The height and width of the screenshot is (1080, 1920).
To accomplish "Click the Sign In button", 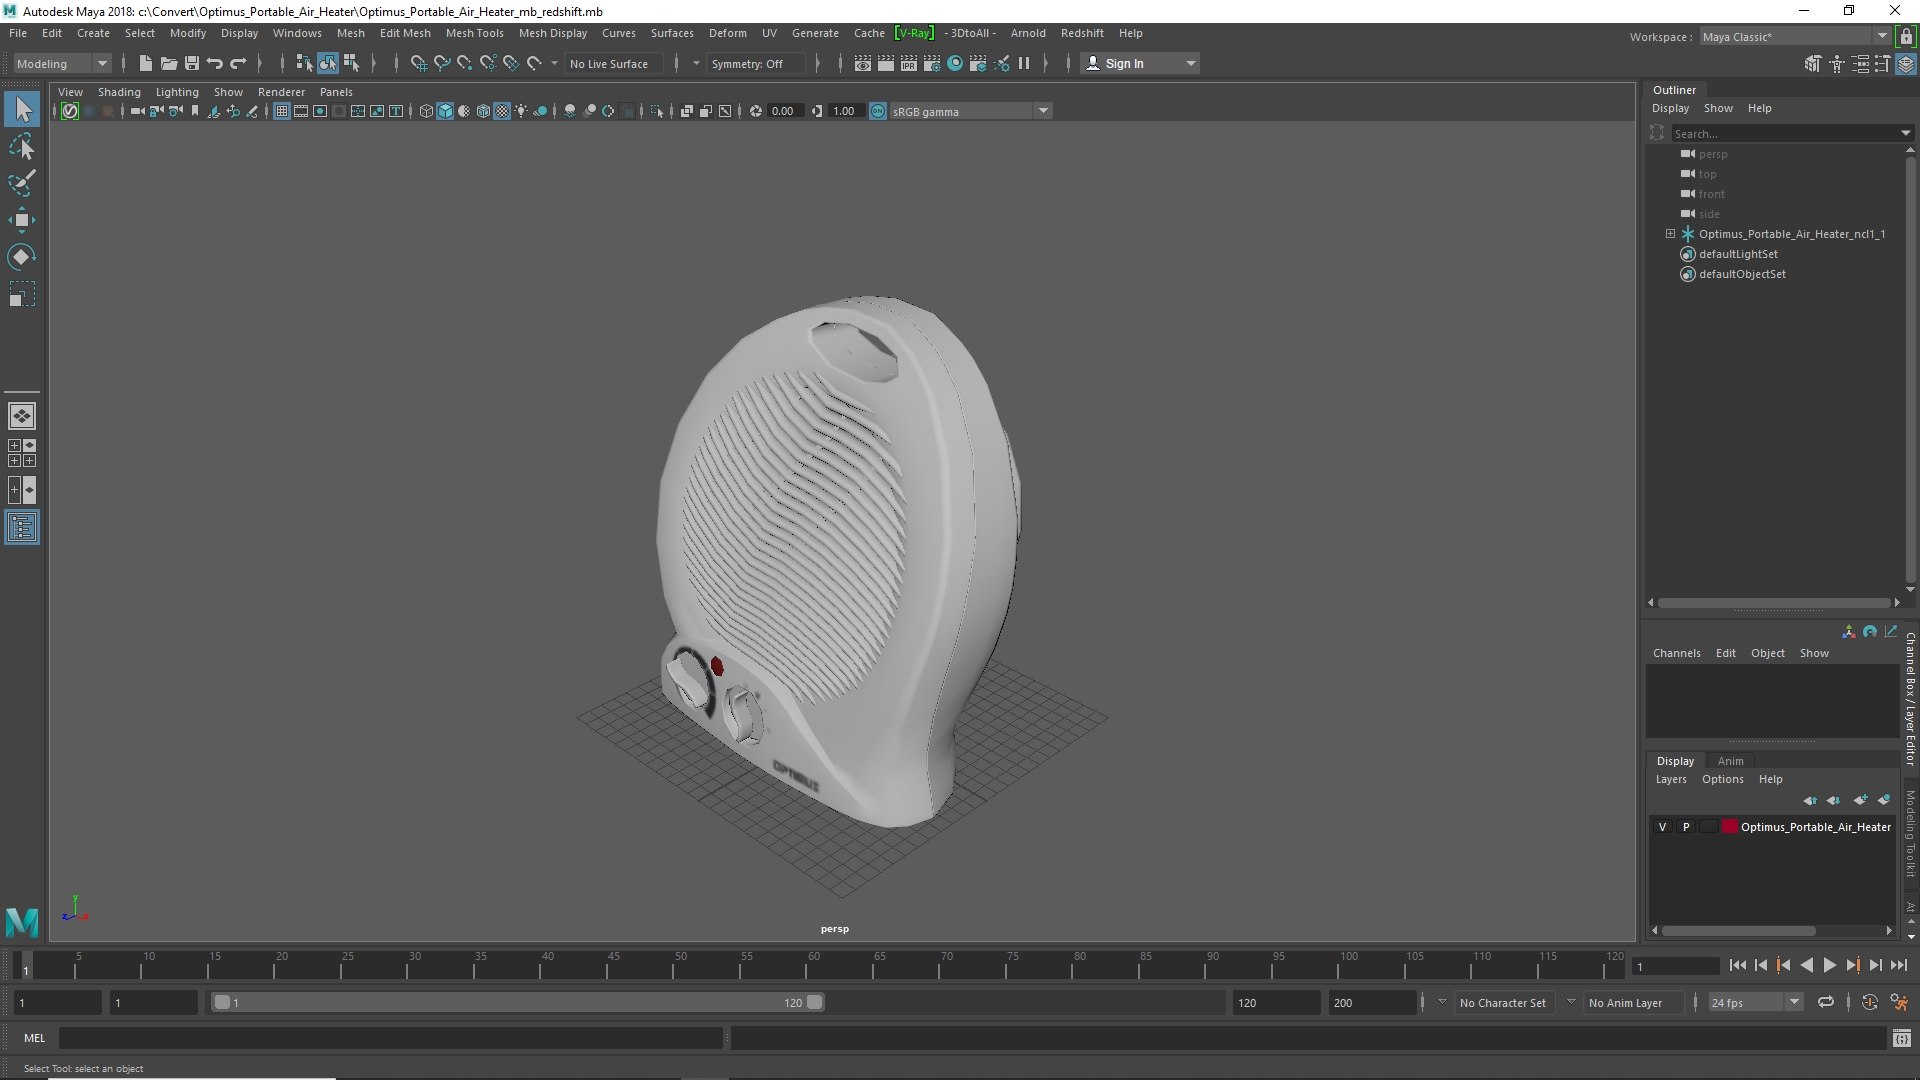I will [1140, 63].
